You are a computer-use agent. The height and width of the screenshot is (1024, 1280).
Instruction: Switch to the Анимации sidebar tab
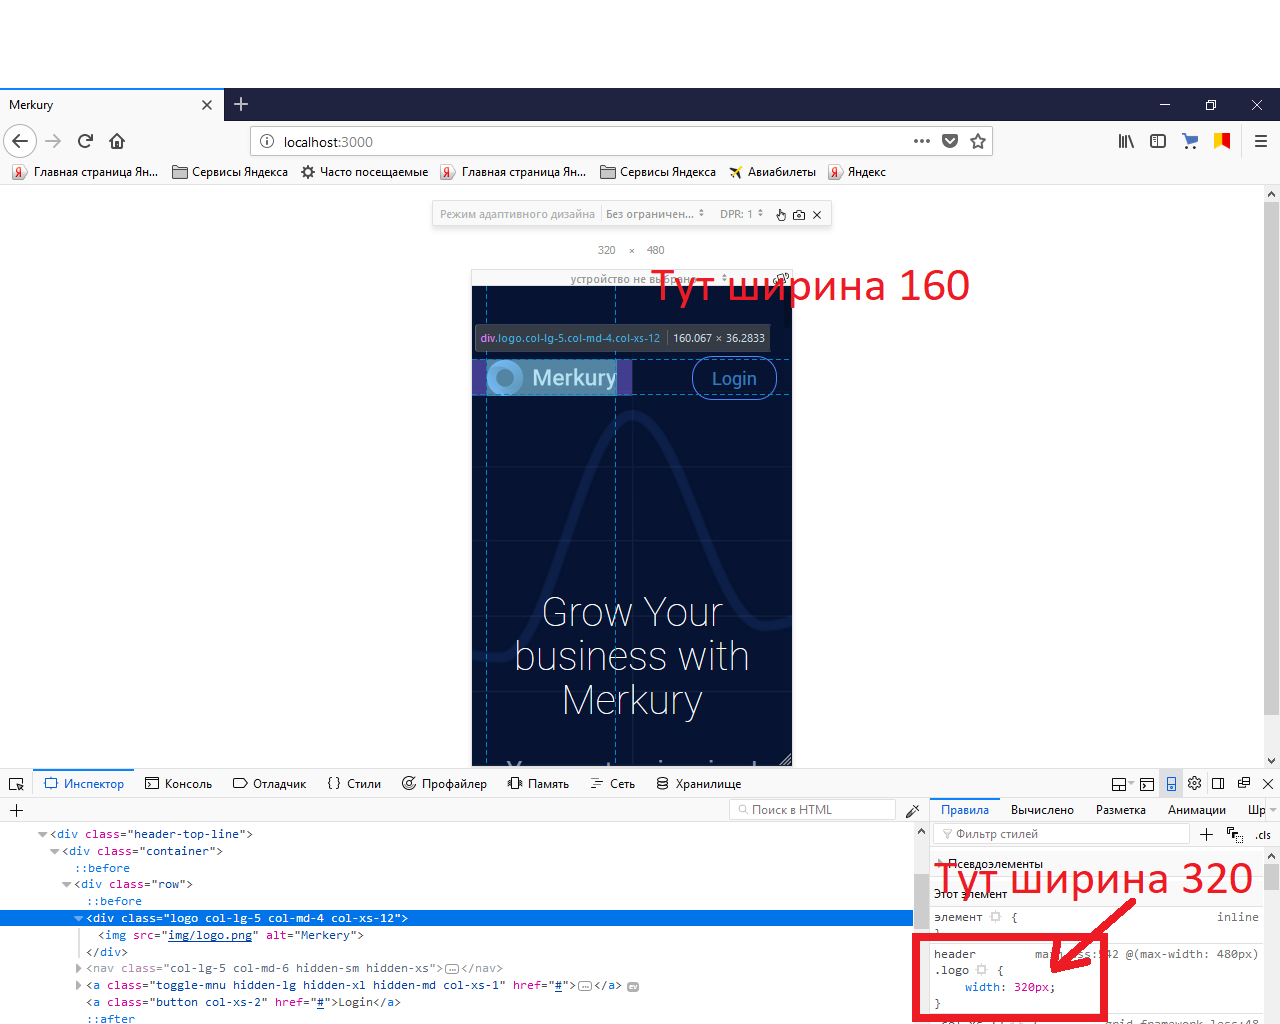point(1196,810)
